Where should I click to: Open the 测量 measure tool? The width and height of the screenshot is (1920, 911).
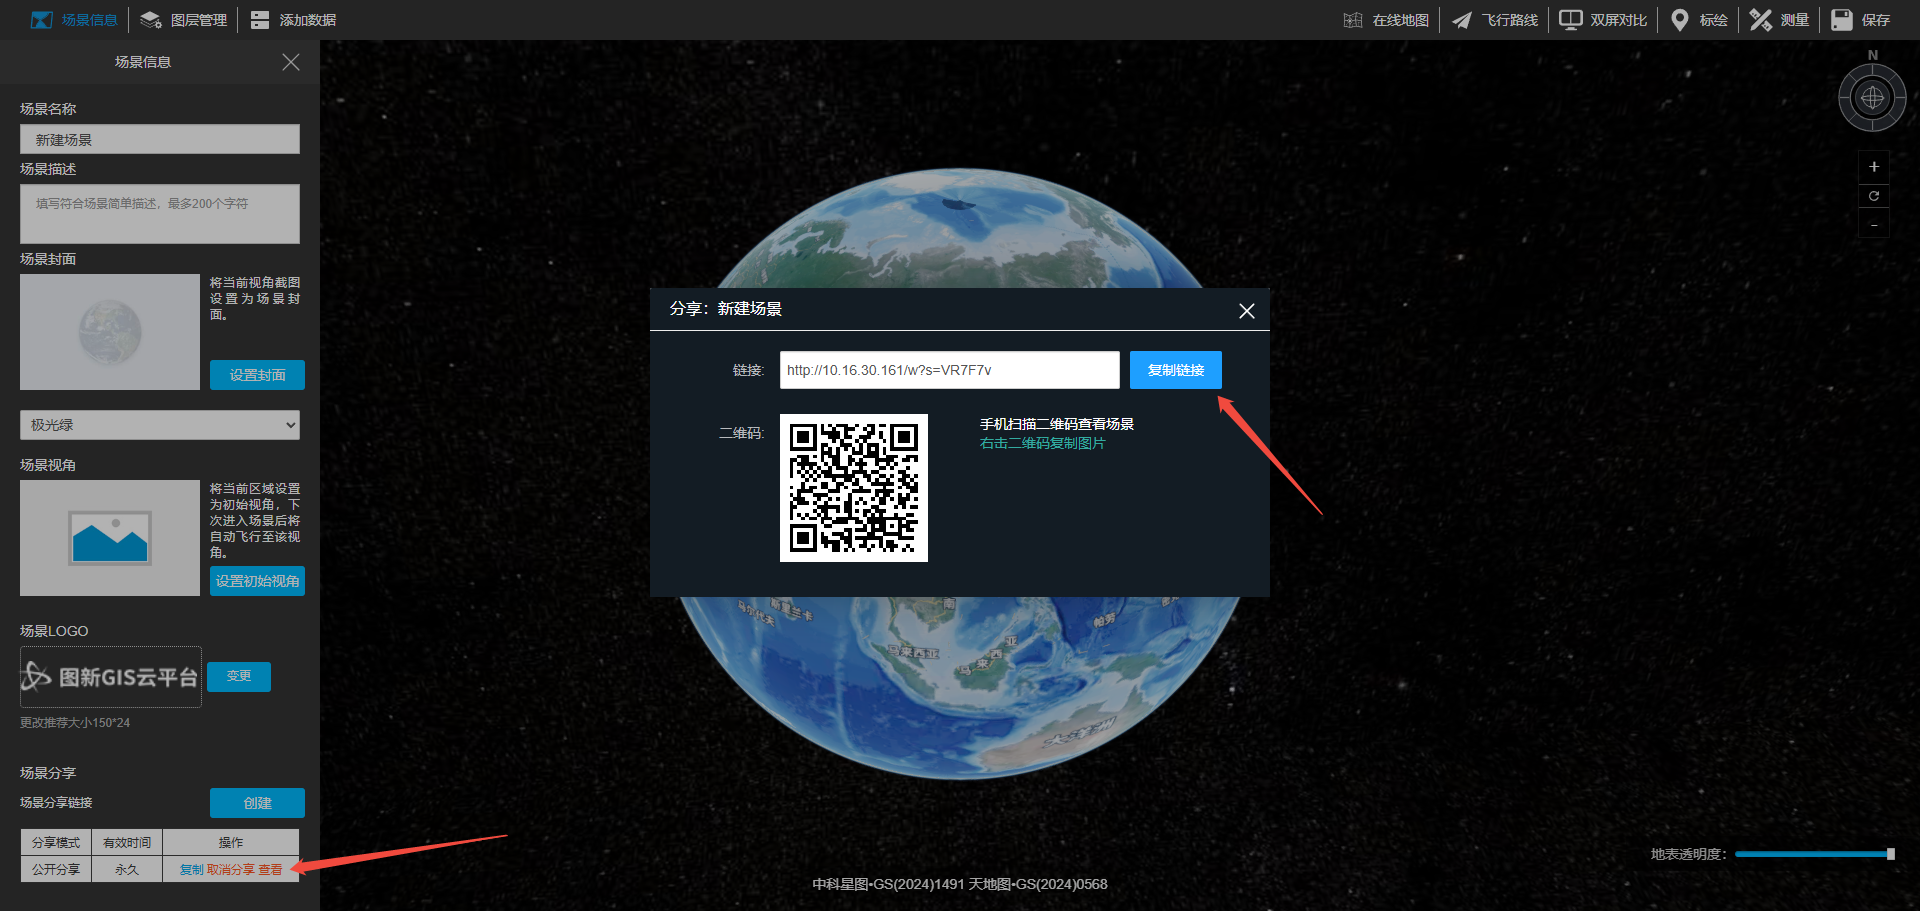pyautogui.click(x=1781, y=20)
